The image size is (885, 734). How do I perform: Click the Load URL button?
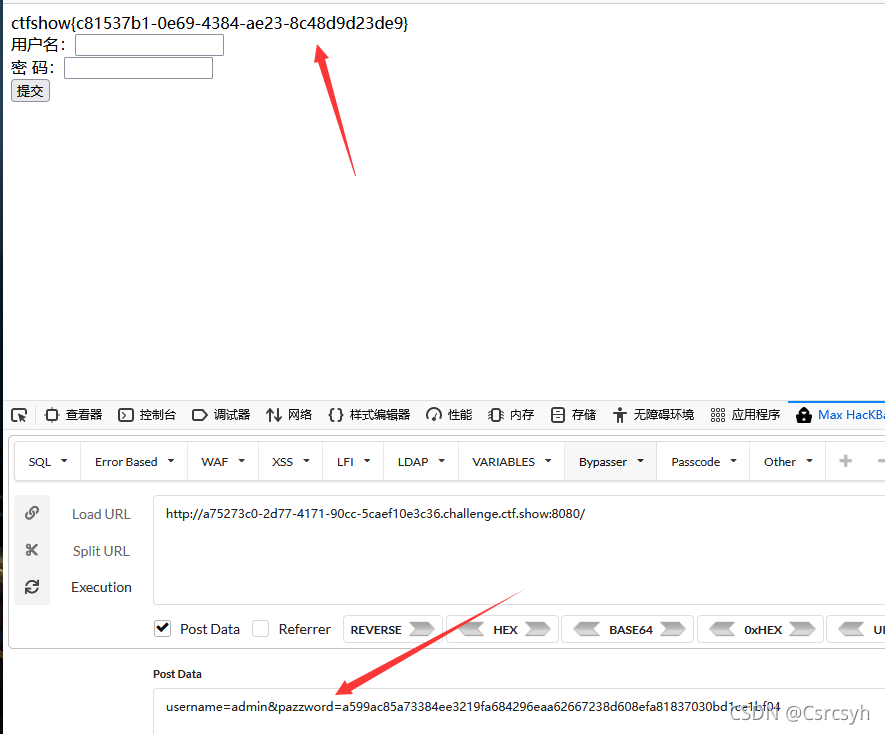tap(101, 514)
